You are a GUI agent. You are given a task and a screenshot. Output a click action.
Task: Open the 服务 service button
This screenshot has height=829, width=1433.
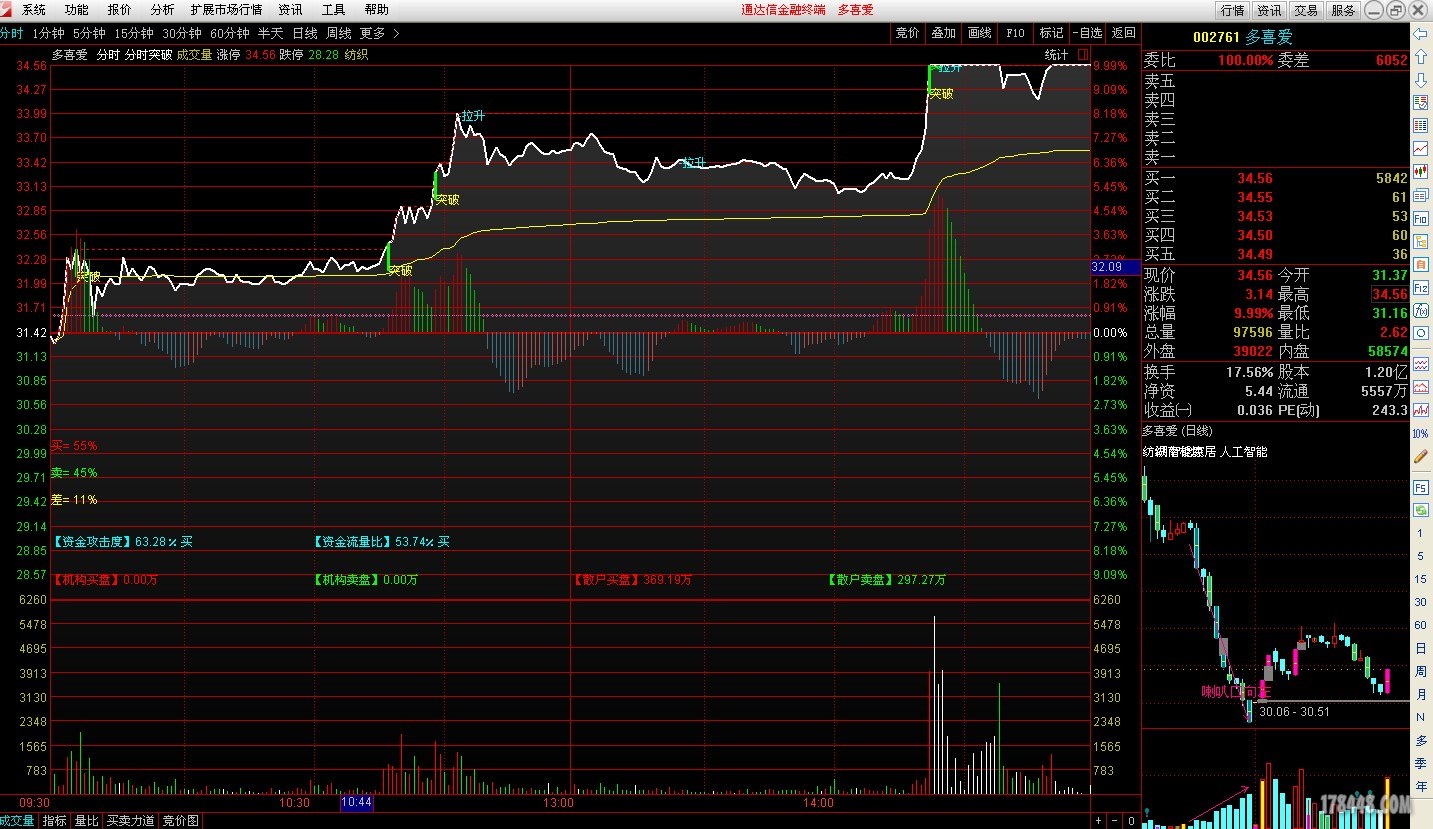[1343, 10]
